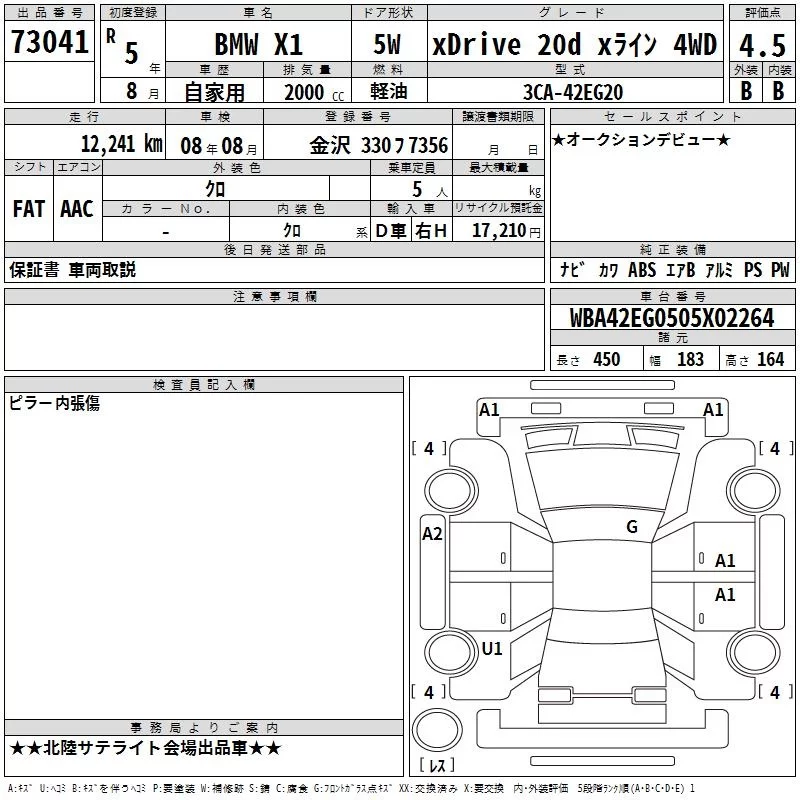This screenshot has width=800, height=800.
Task: Click the grade text xDrive 20d
Action: click(x=507, y=44)
